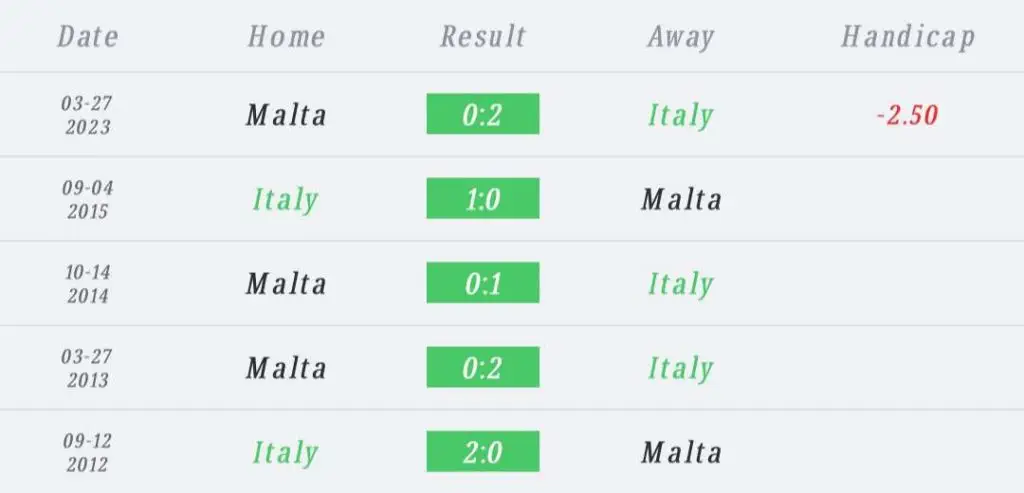Open the 1:0 result from 2015 match

coord(483,199)
